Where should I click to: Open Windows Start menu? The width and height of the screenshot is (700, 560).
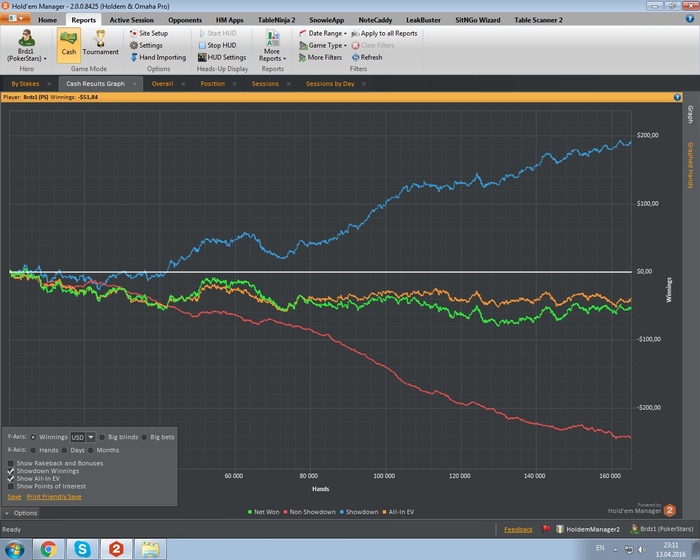14,549
